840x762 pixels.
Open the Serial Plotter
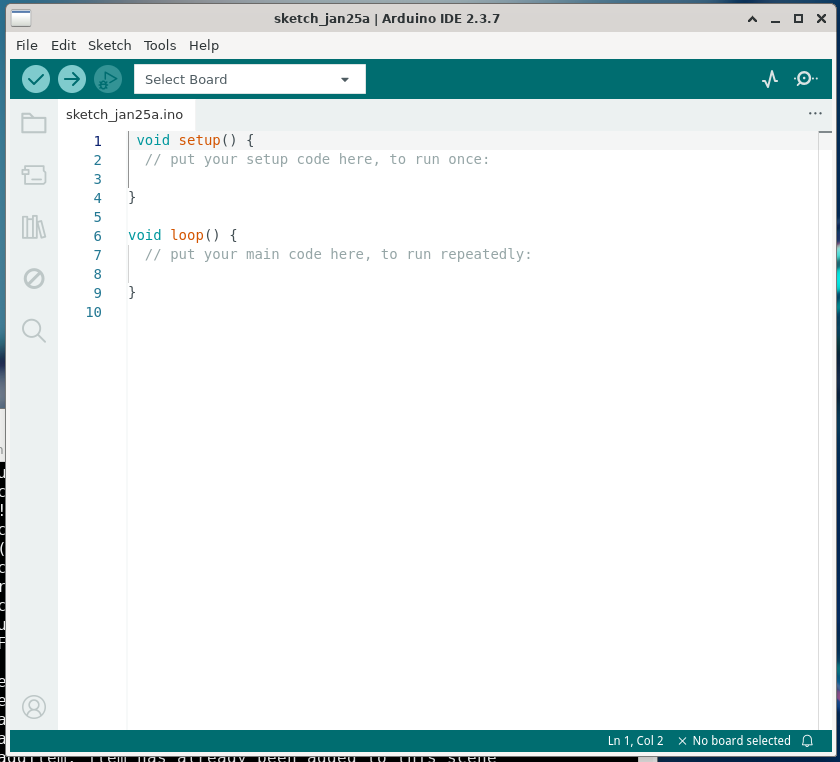click(769, 79)
